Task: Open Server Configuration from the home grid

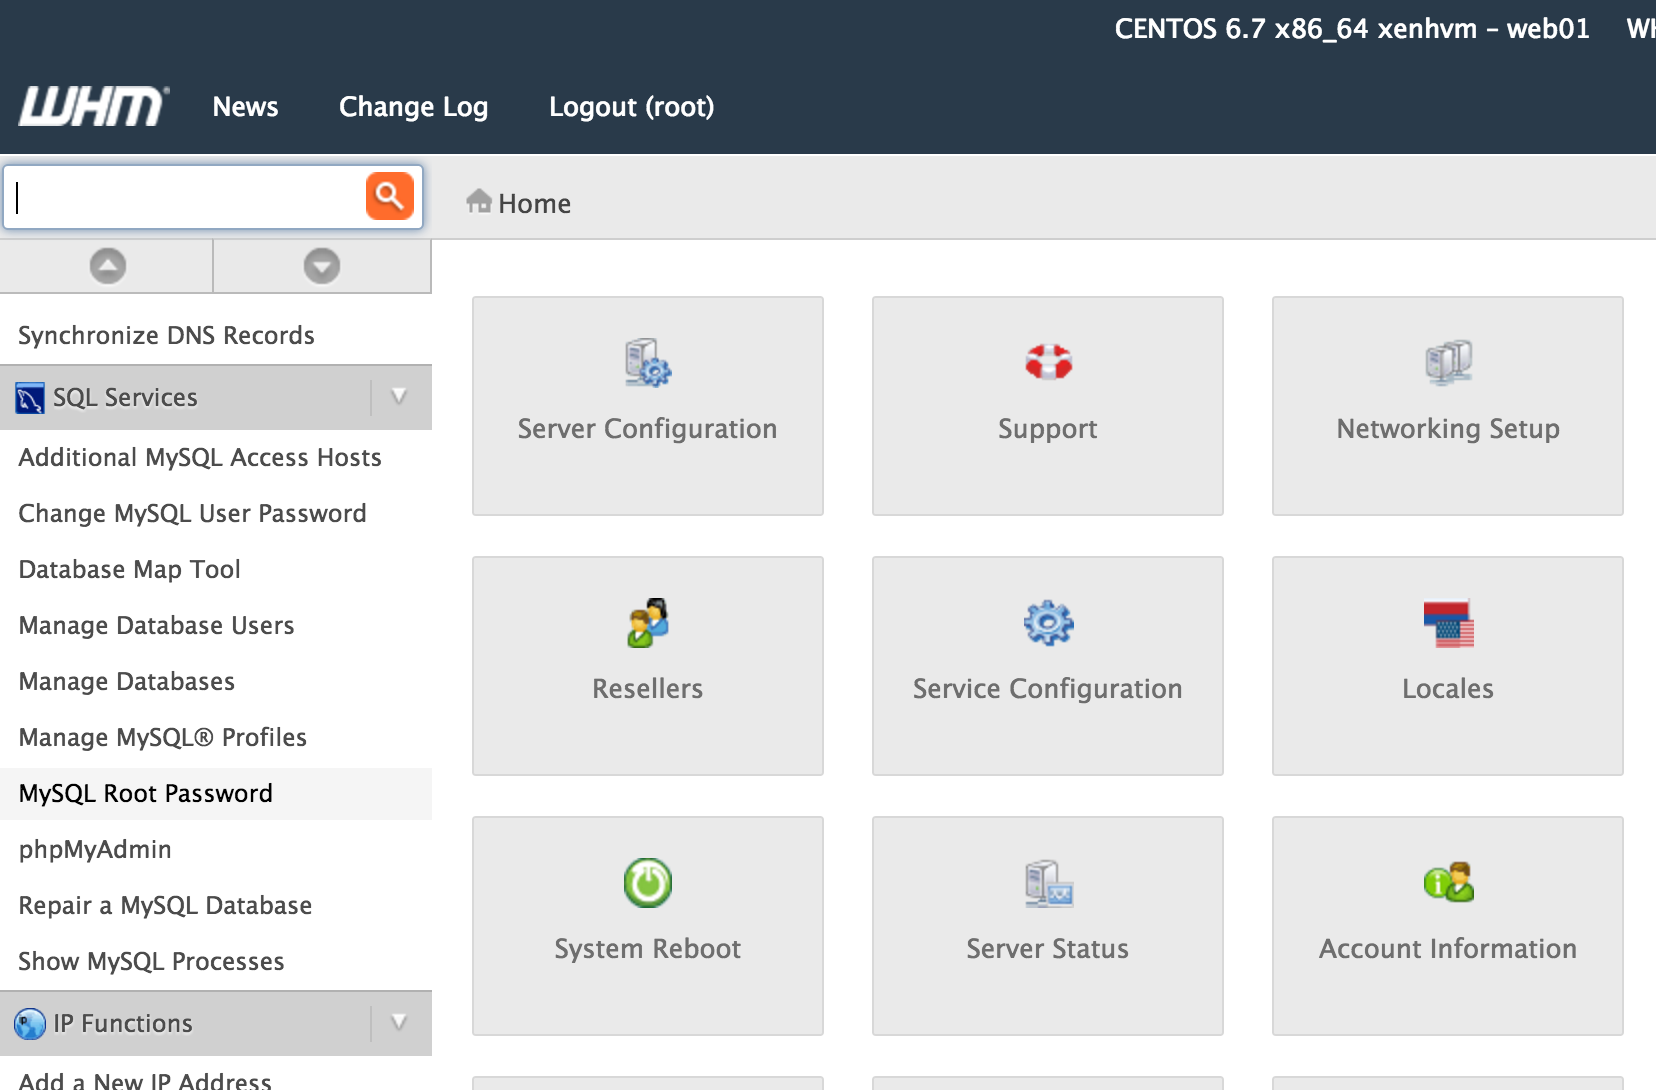Action: coord(647,406)
